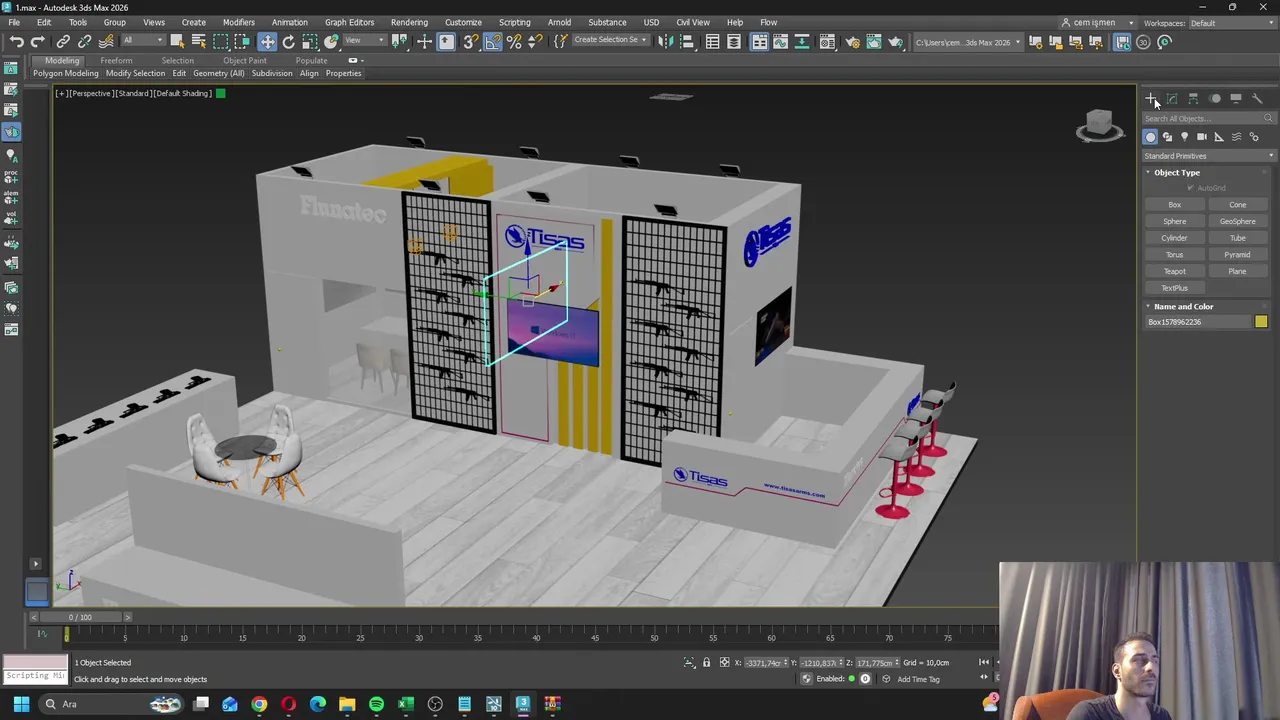Open the Standard Primitives dropdown
Viewport: 1280px width, 720px height.
tap(1209, 156)
